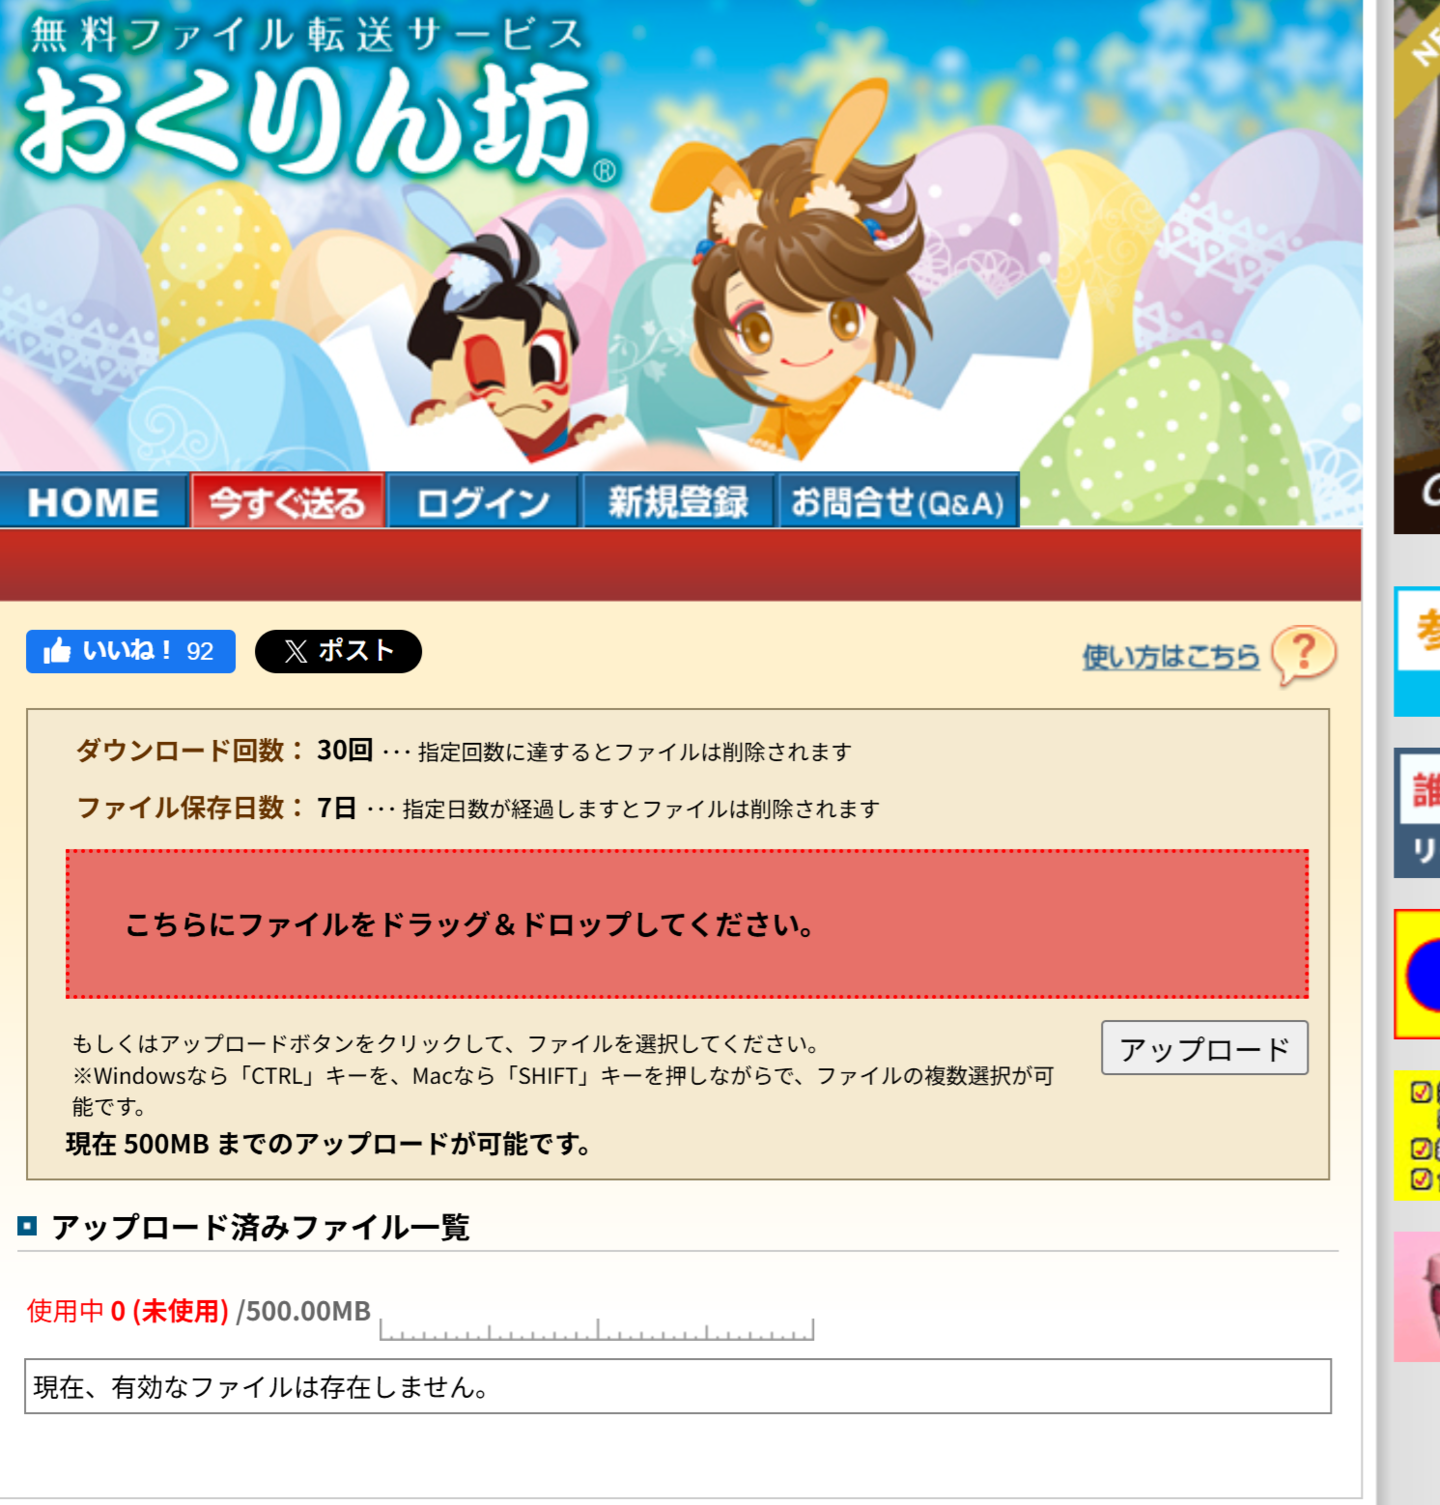Click the orange question mark help icon
Screen dimensions: 1440x1505
[x=1303, y=655]
